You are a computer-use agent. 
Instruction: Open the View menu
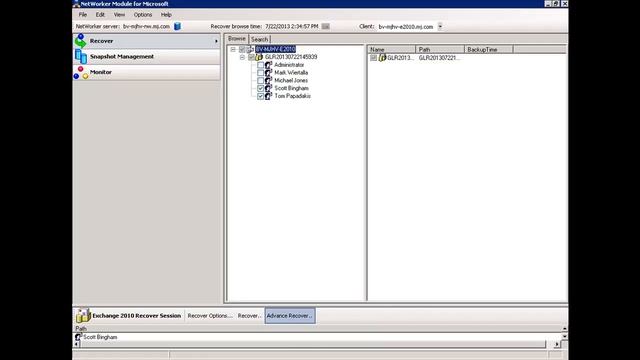tap(119, 15)
